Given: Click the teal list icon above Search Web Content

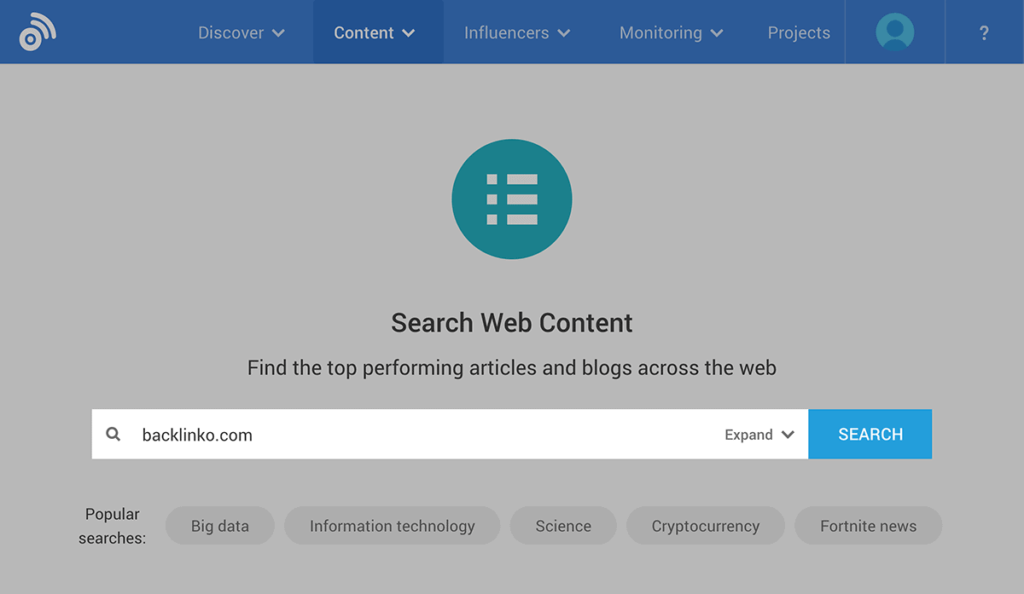Looking at the screenshot, I should [511, 198].
